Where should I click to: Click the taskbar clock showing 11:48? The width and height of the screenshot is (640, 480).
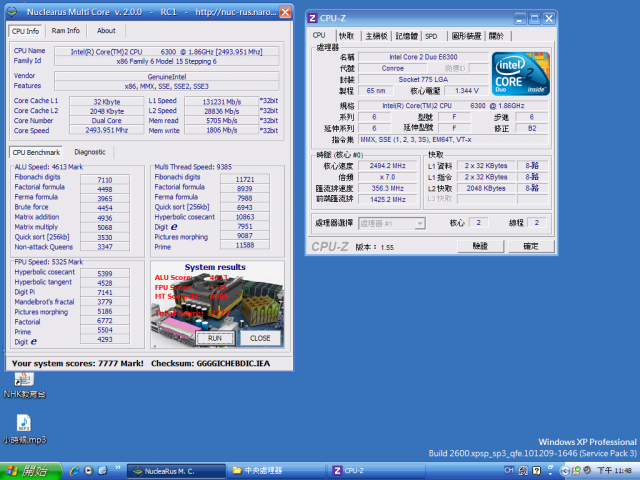(x=614, y=471)
